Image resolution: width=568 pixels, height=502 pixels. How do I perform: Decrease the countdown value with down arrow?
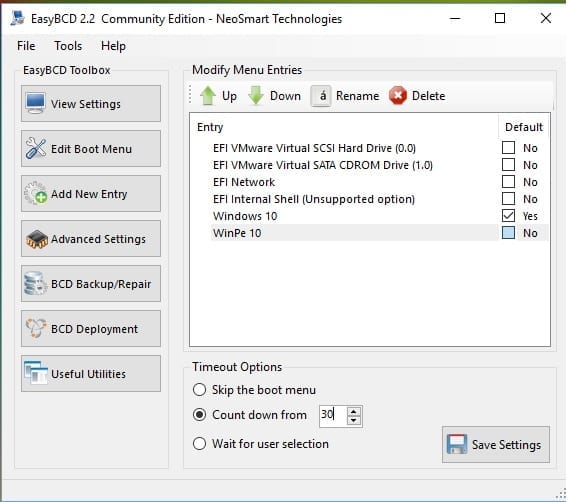(354, 421)
